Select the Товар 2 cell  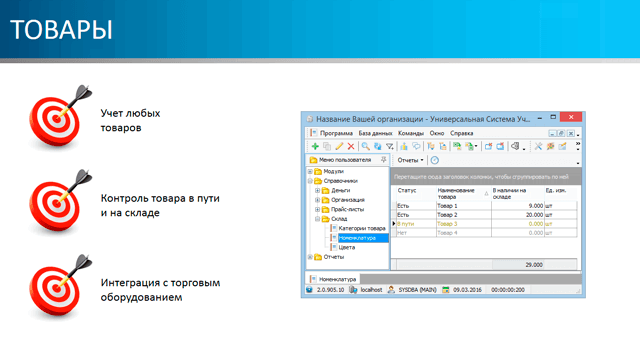coord(463,215)
